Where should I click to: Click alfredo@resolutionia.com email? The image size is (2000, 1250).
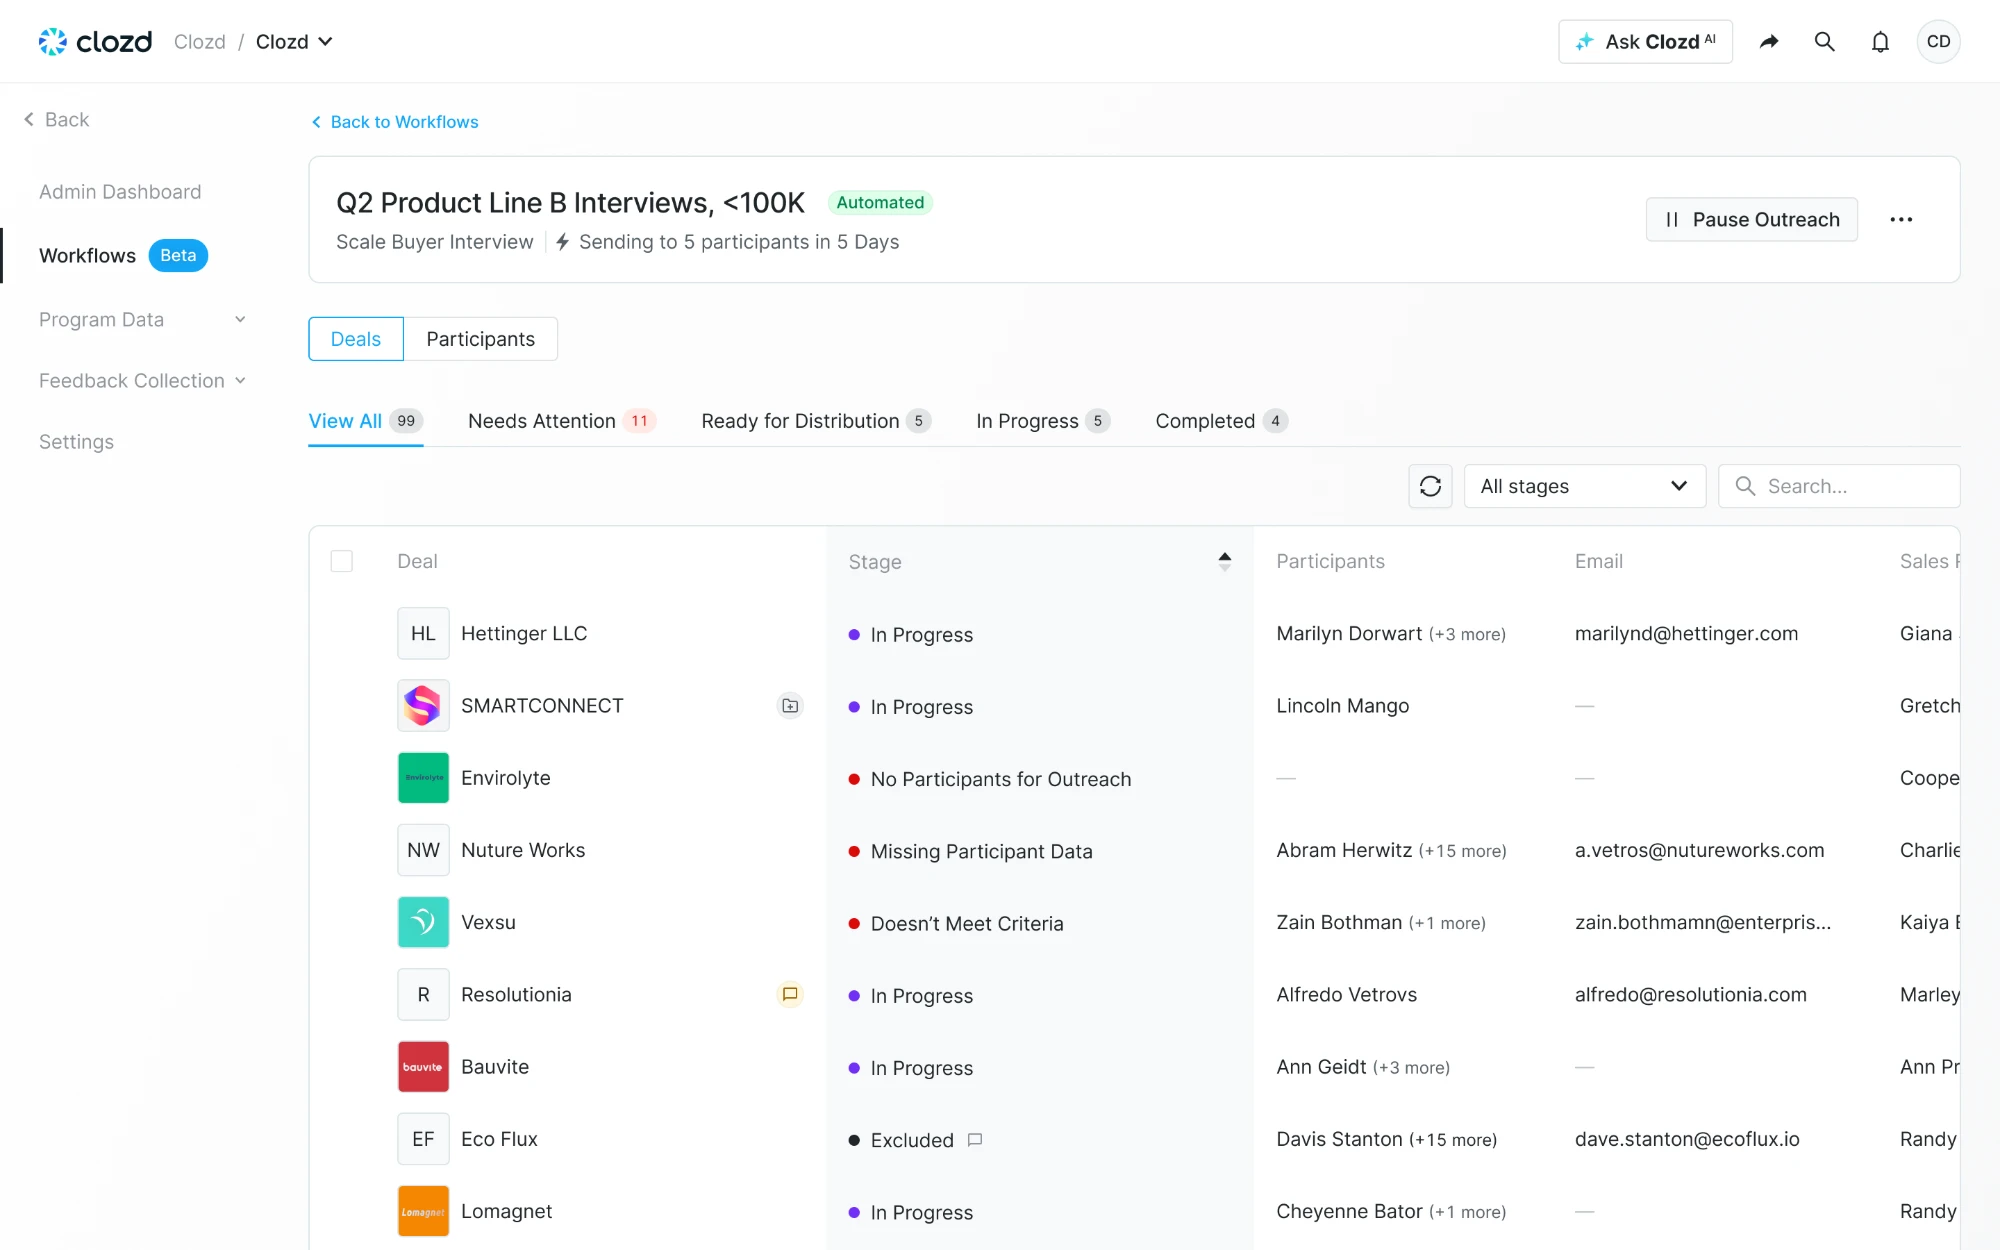pos(1690,994)
